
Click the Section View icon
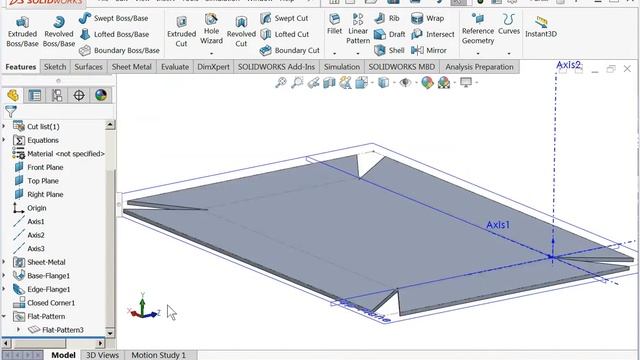coord(329,83)
